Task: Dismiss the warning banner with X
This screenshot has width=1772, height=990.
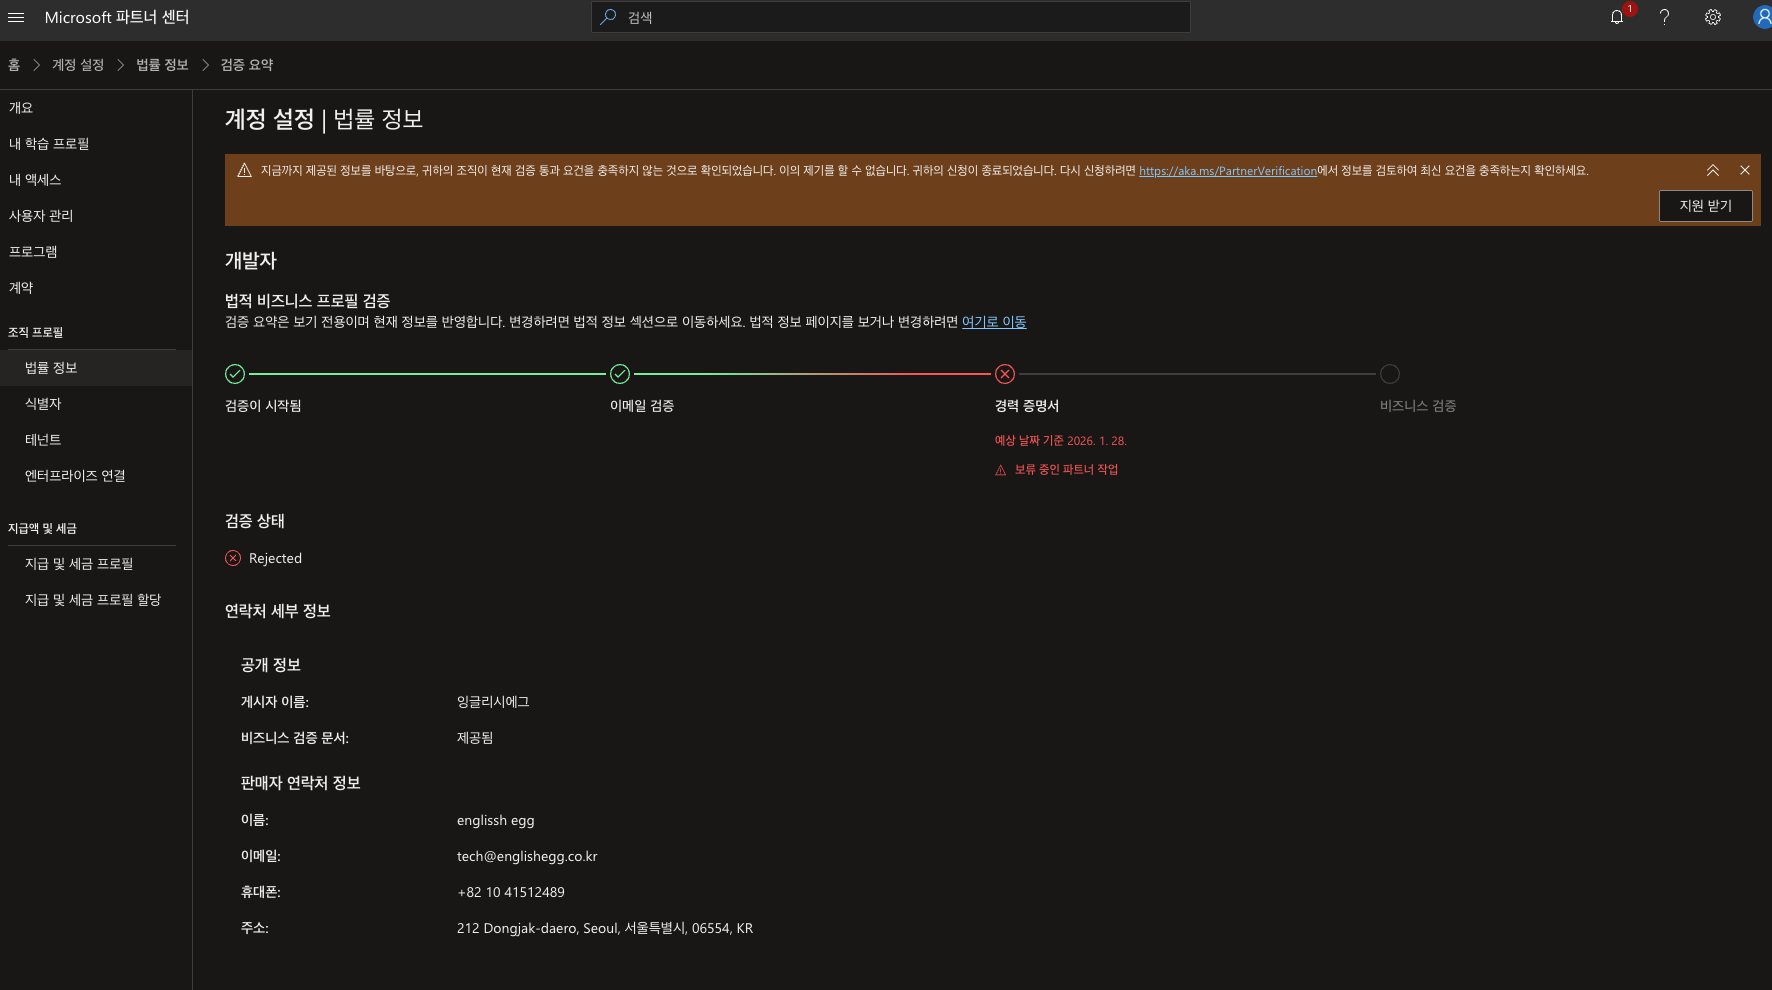Action: point(1745,171)
